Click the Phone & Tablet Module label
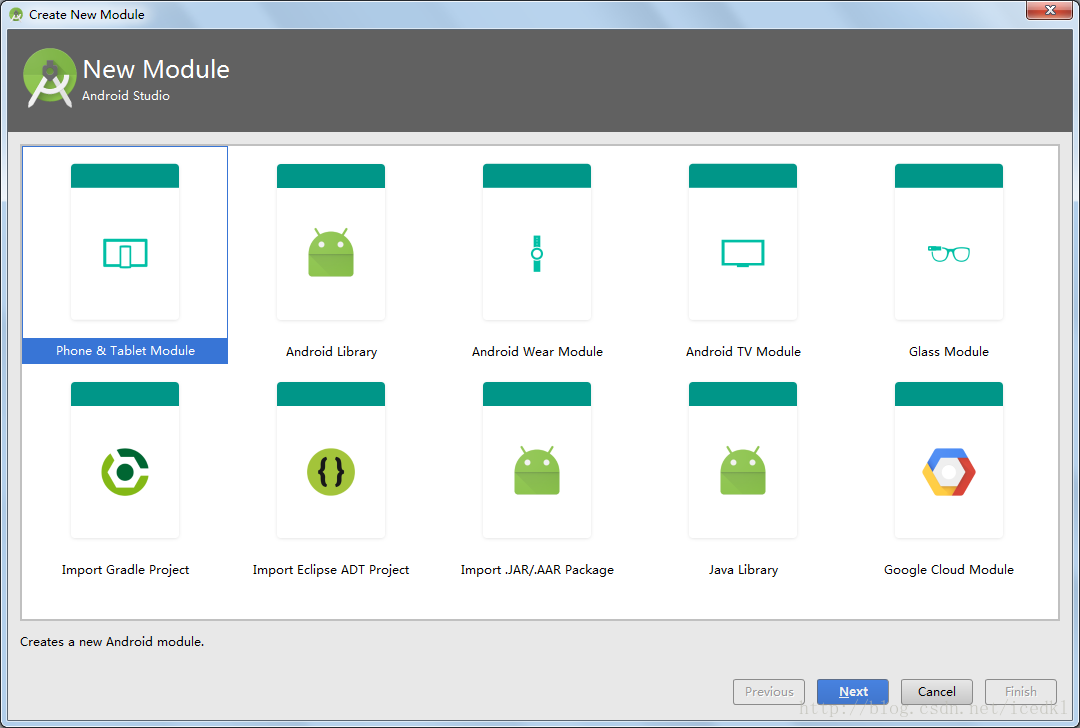Image resolution: width=1080 pixels, height=728 pixels. pos(125,351)
